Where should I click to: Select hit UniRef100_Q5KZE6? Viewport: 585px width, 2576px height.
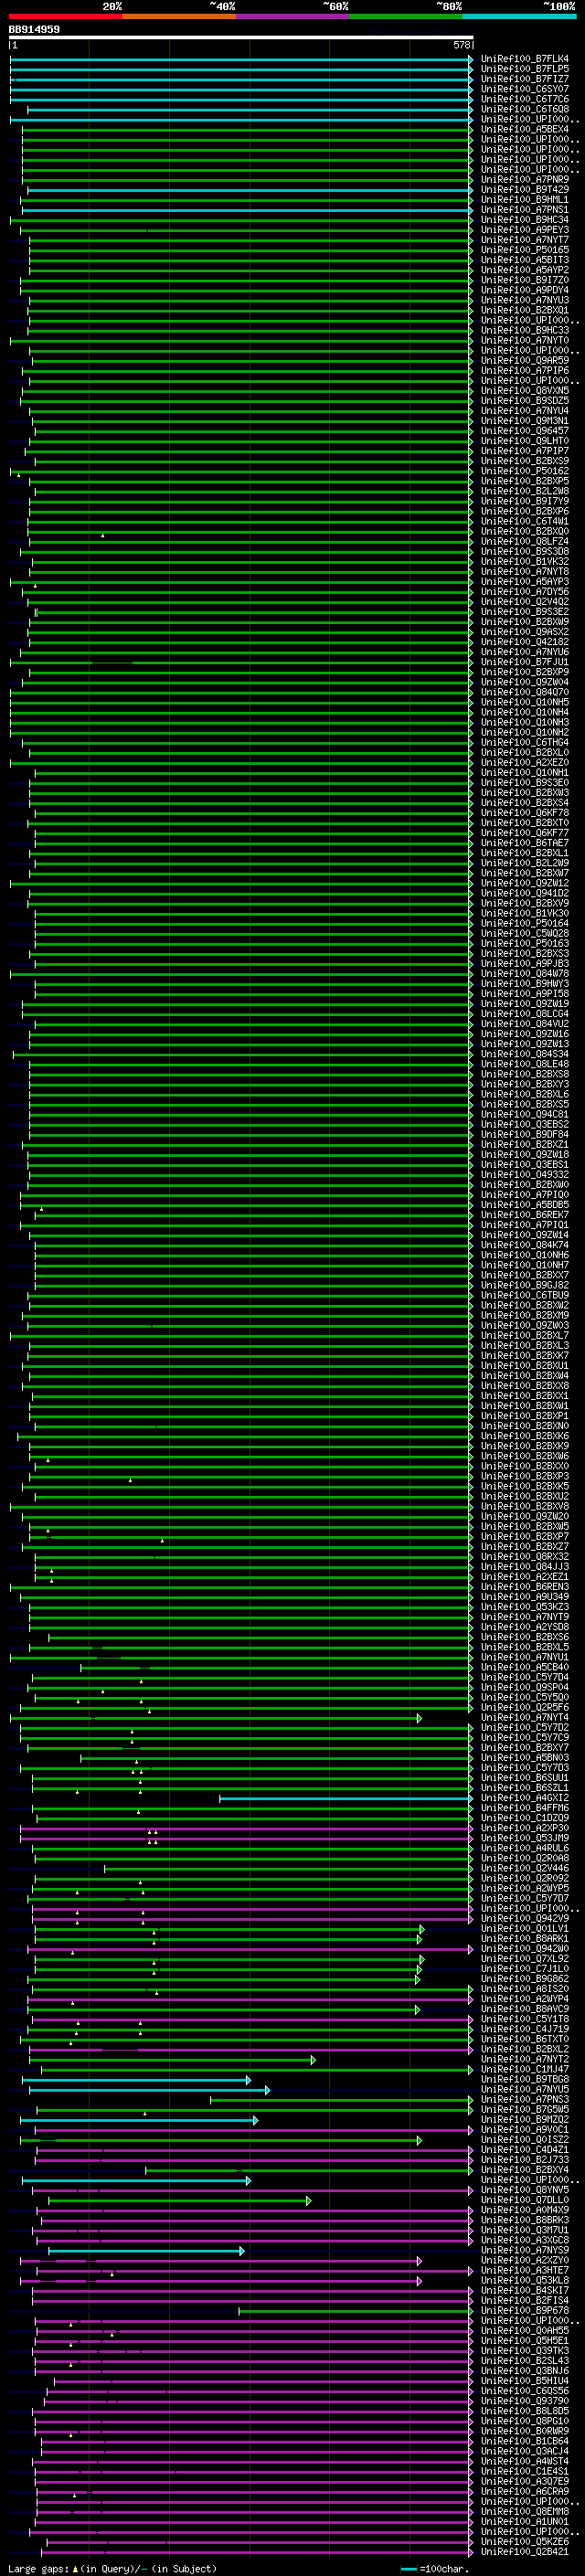525,2541
